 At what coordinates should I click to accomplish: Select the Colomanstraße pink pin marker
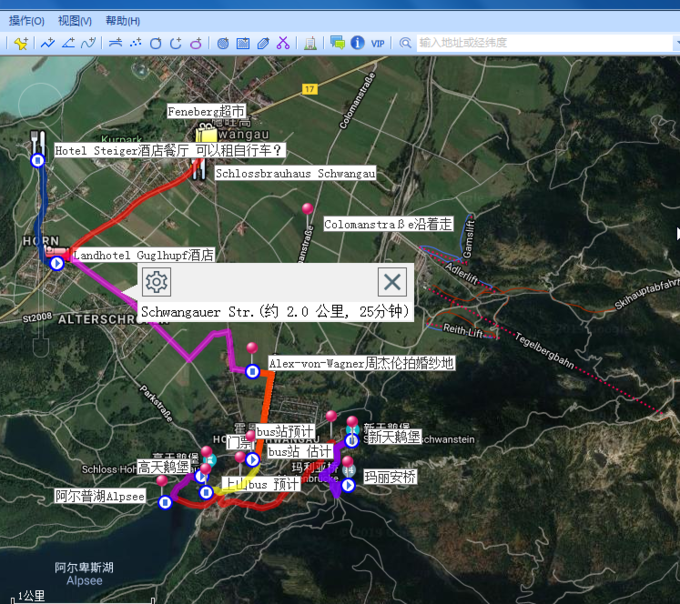307,209
